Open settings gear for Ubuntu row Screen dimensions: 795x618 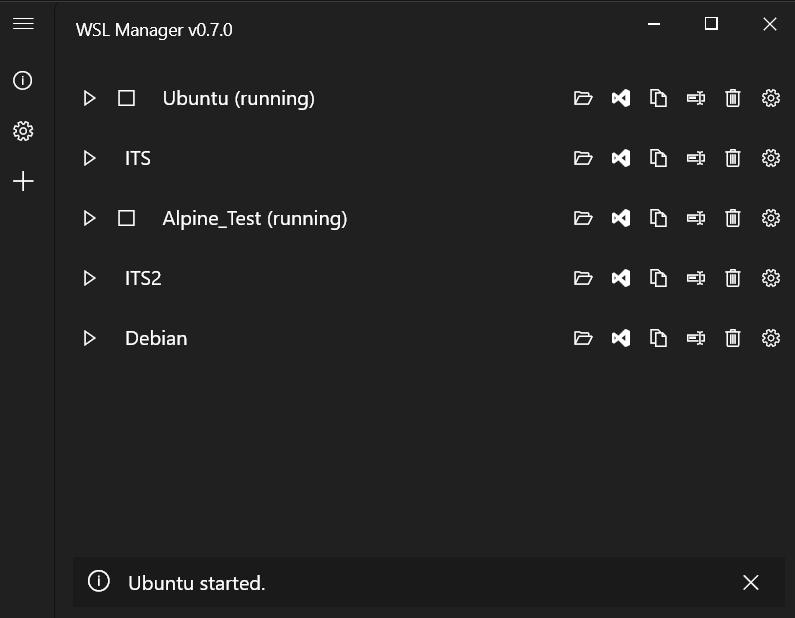(x=770, y=98)
